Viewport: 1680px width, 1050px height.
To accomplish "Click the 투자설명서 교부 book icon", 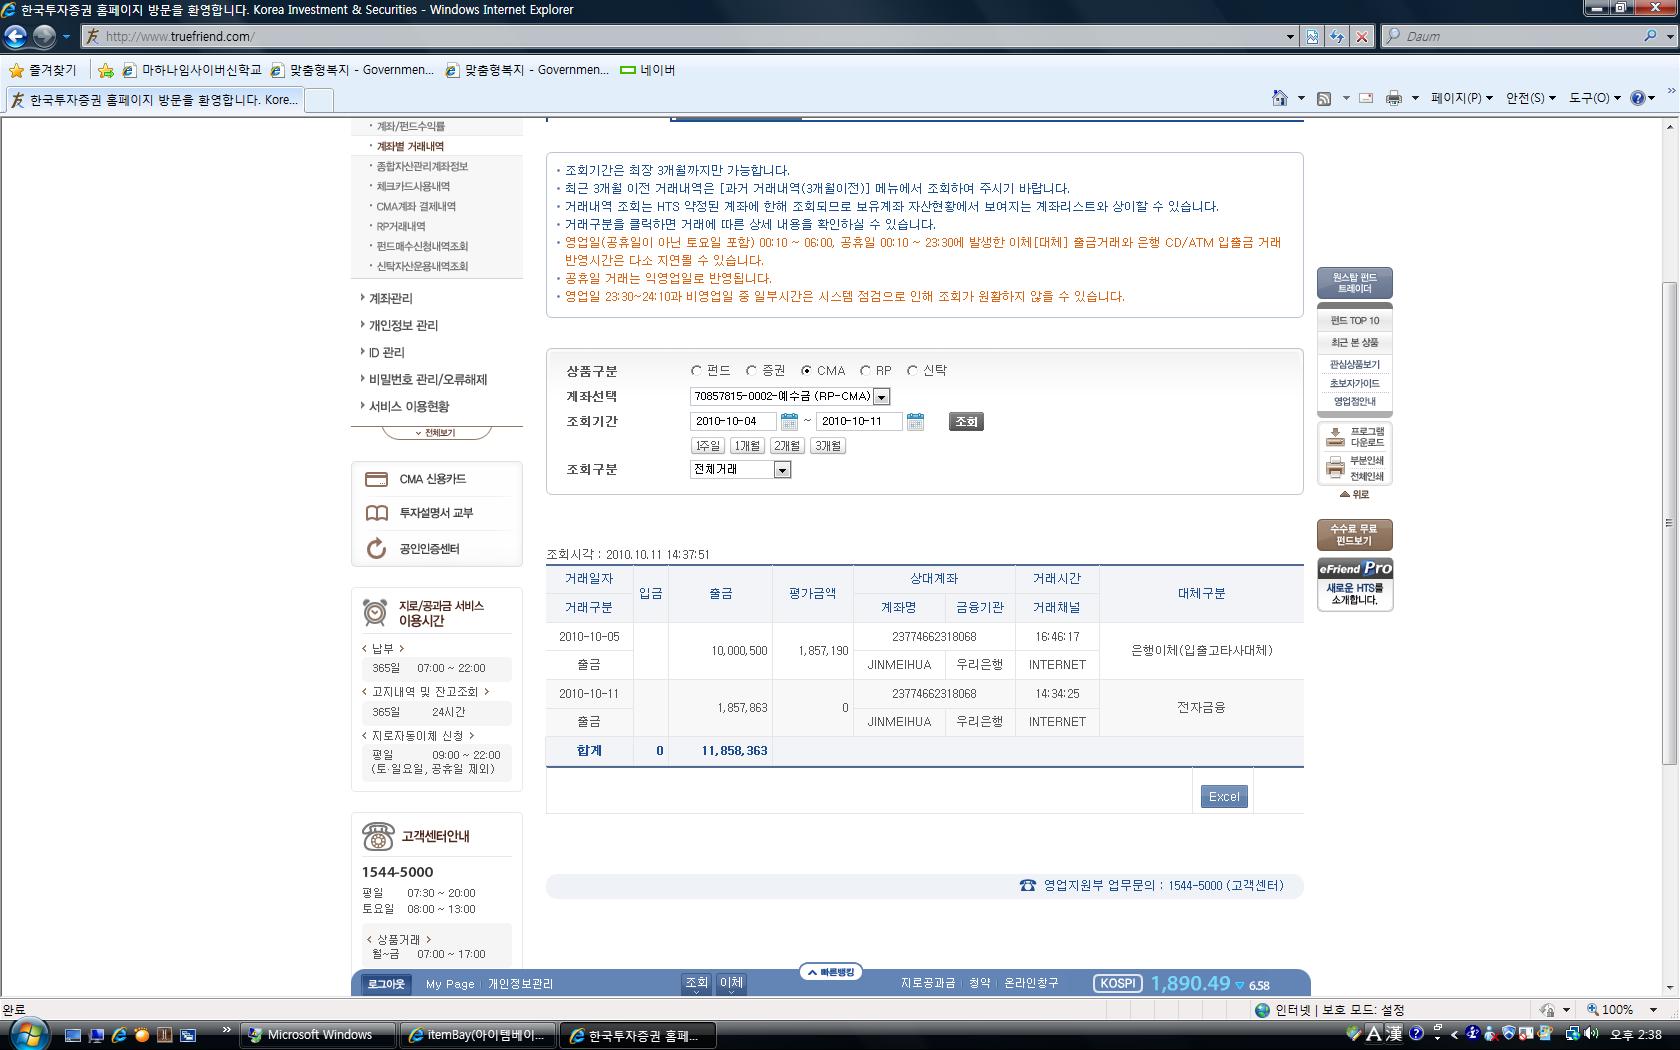I will (x=376, y=513).
